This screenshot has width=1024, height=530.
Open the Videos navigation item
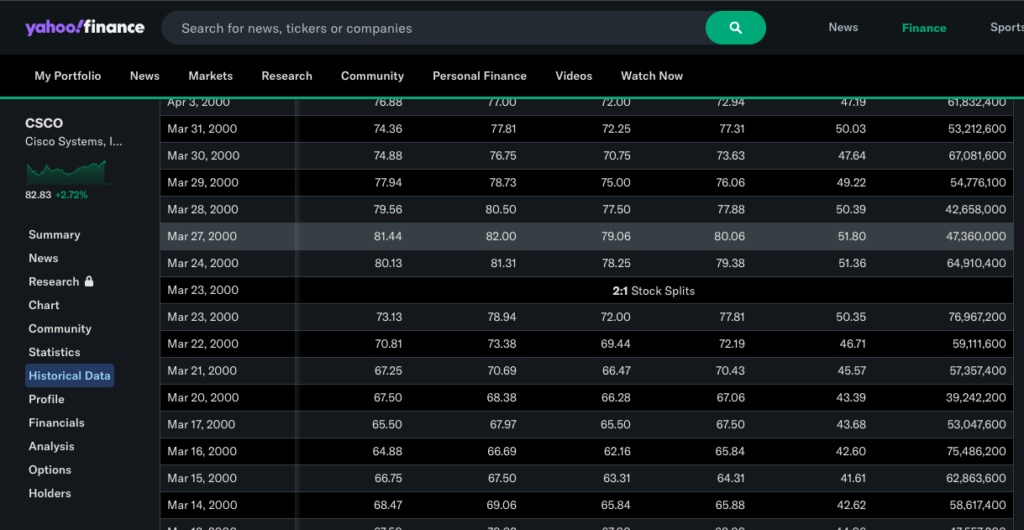573,76
